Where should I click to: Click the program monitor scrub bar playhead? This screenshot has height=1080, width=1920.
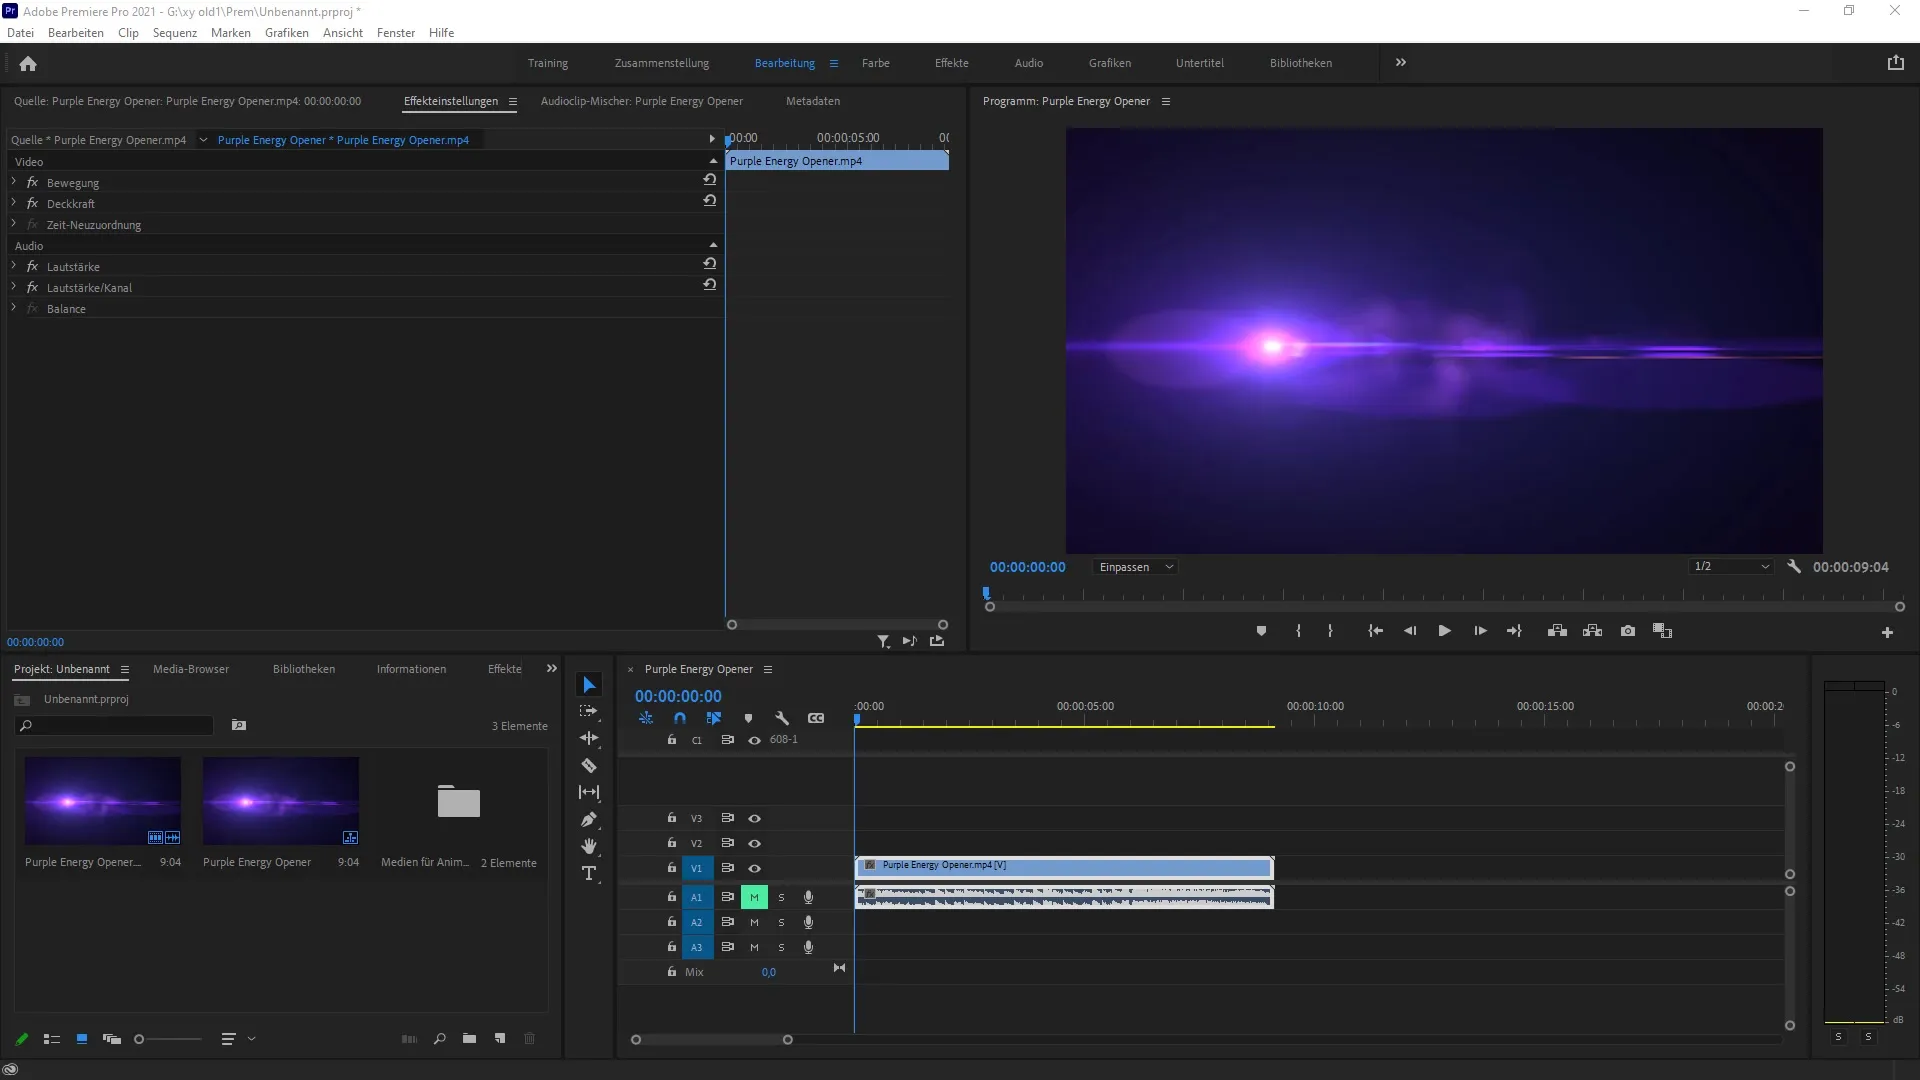point(986,593)
